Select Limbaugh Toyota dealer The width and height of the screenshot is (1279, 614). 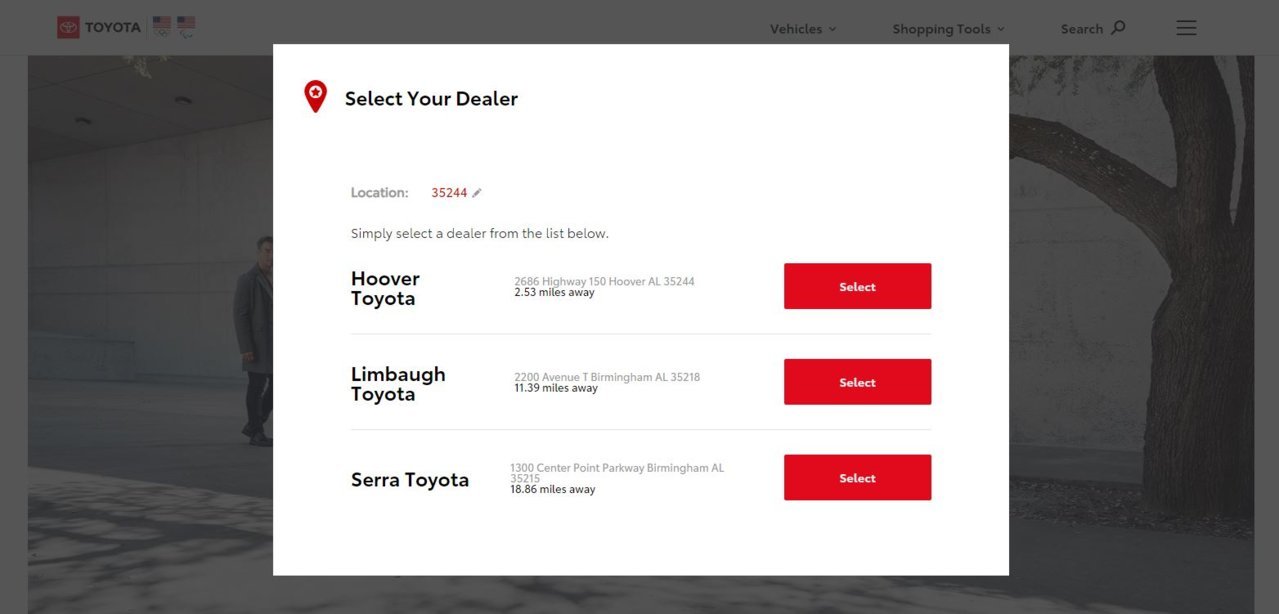[857, 382]
